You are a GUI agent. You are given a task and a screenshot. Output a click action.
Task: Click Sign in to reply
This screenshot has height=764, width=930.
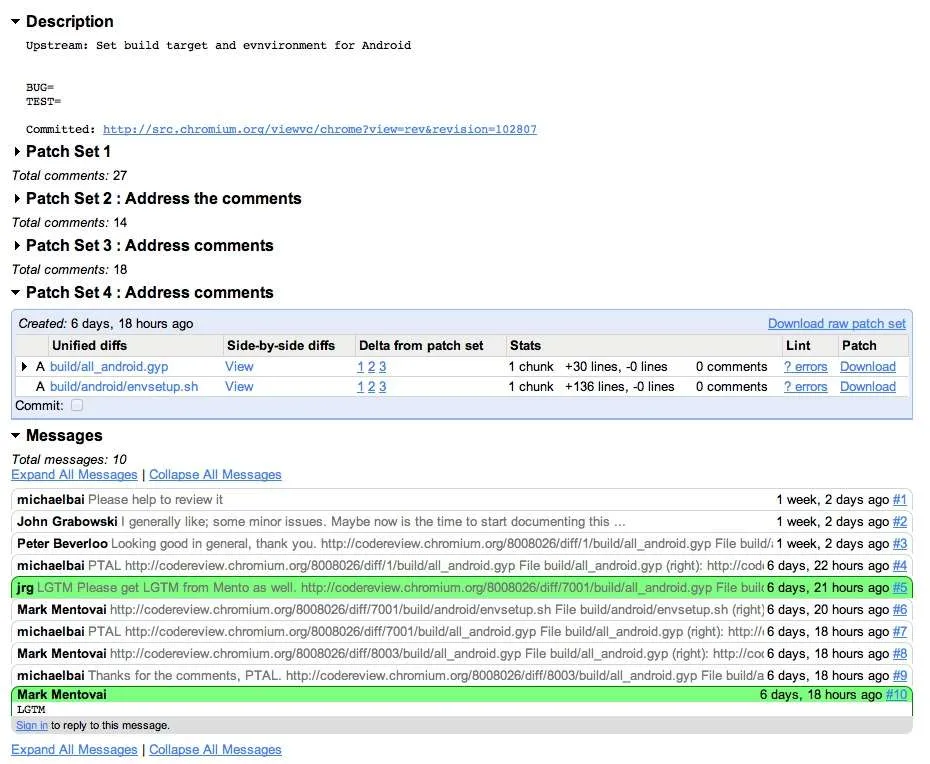[x=31, y=725]
